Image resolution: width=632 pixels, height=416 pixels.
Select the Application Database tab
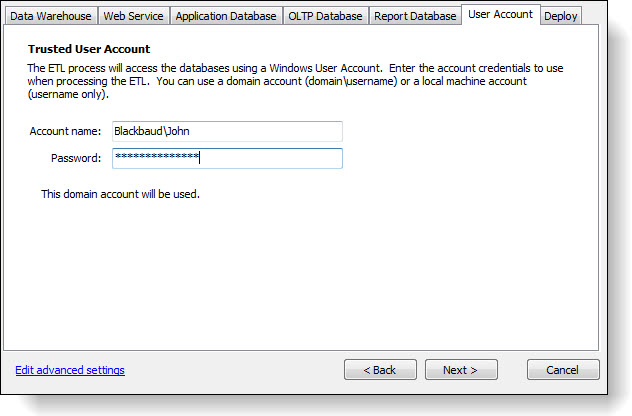click(x=226, y=16)
